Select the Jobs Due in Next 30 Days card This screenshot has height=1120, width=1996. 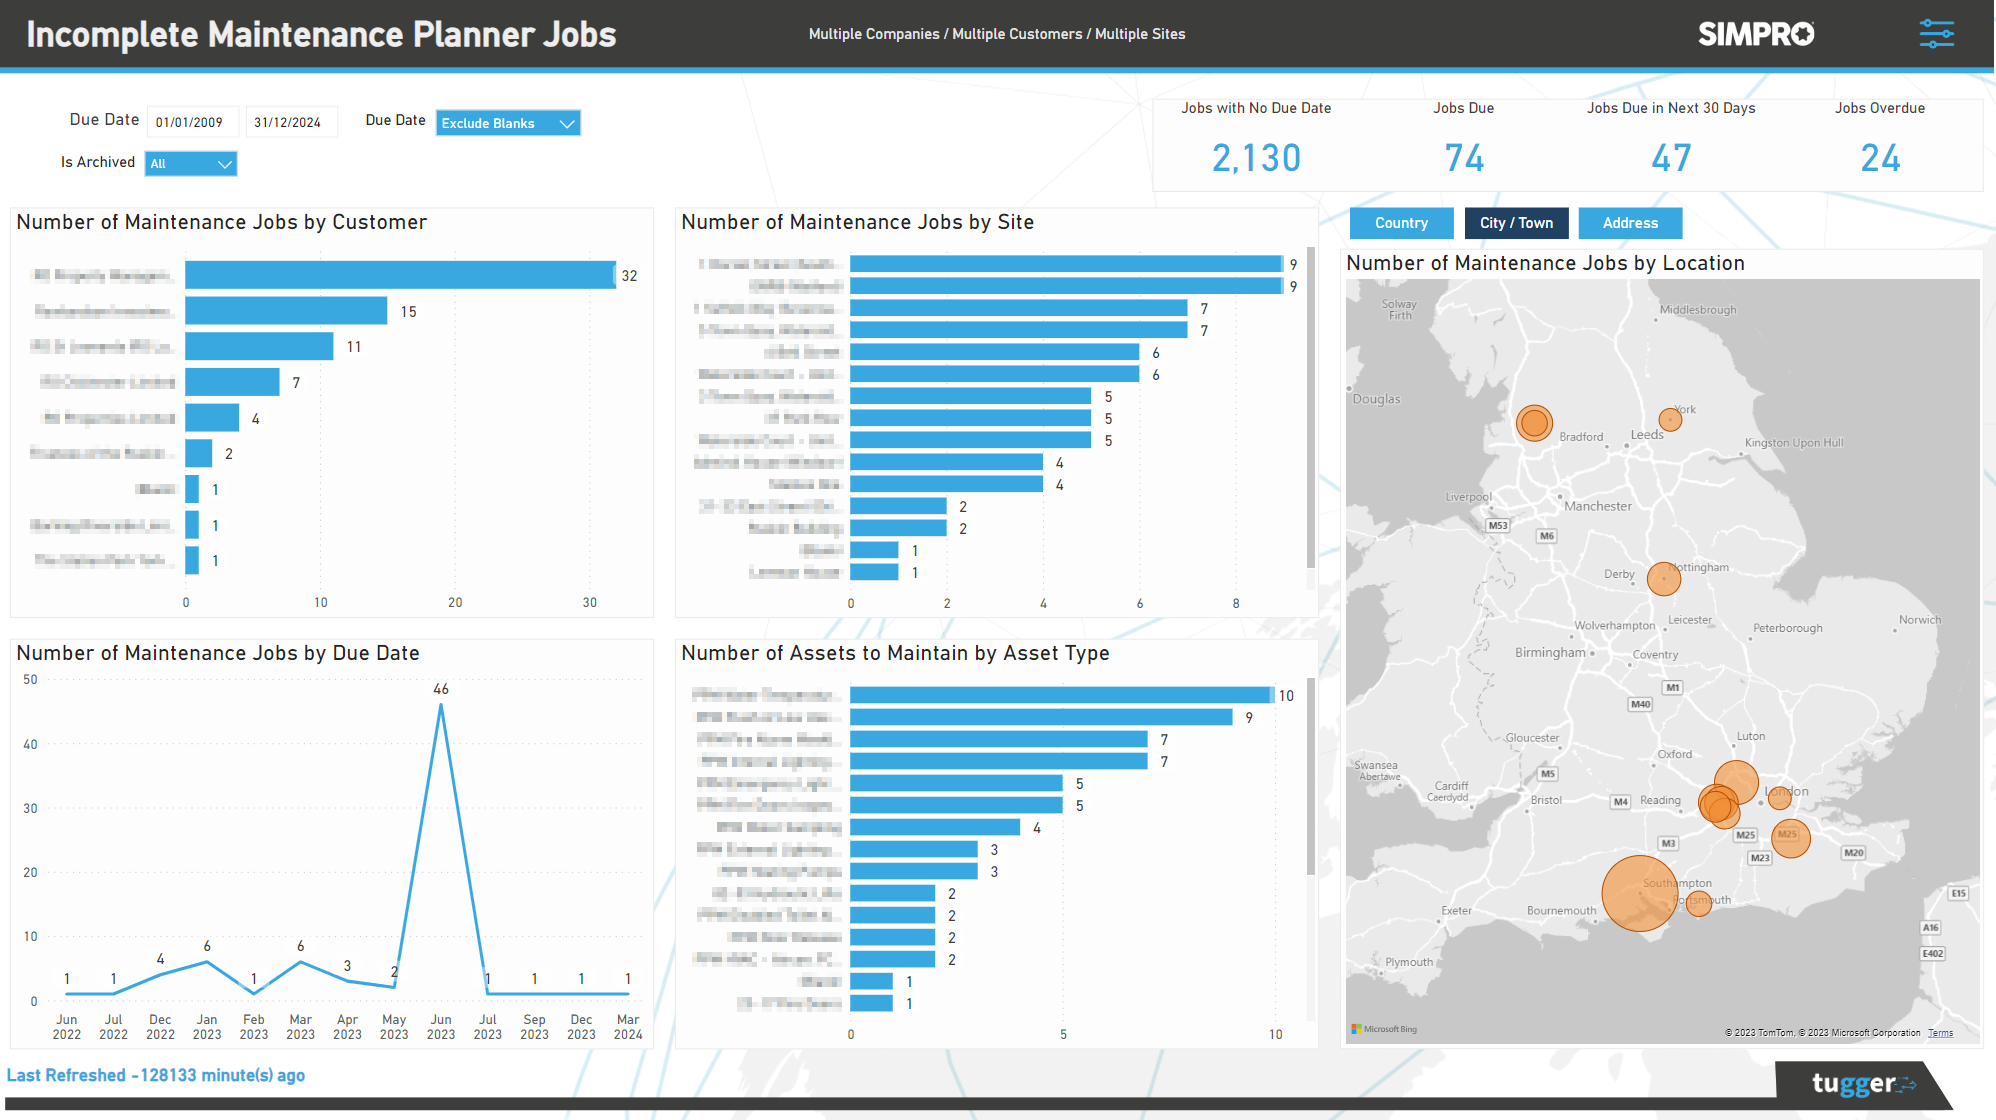pyautogui.click(x=1671, y=157)
